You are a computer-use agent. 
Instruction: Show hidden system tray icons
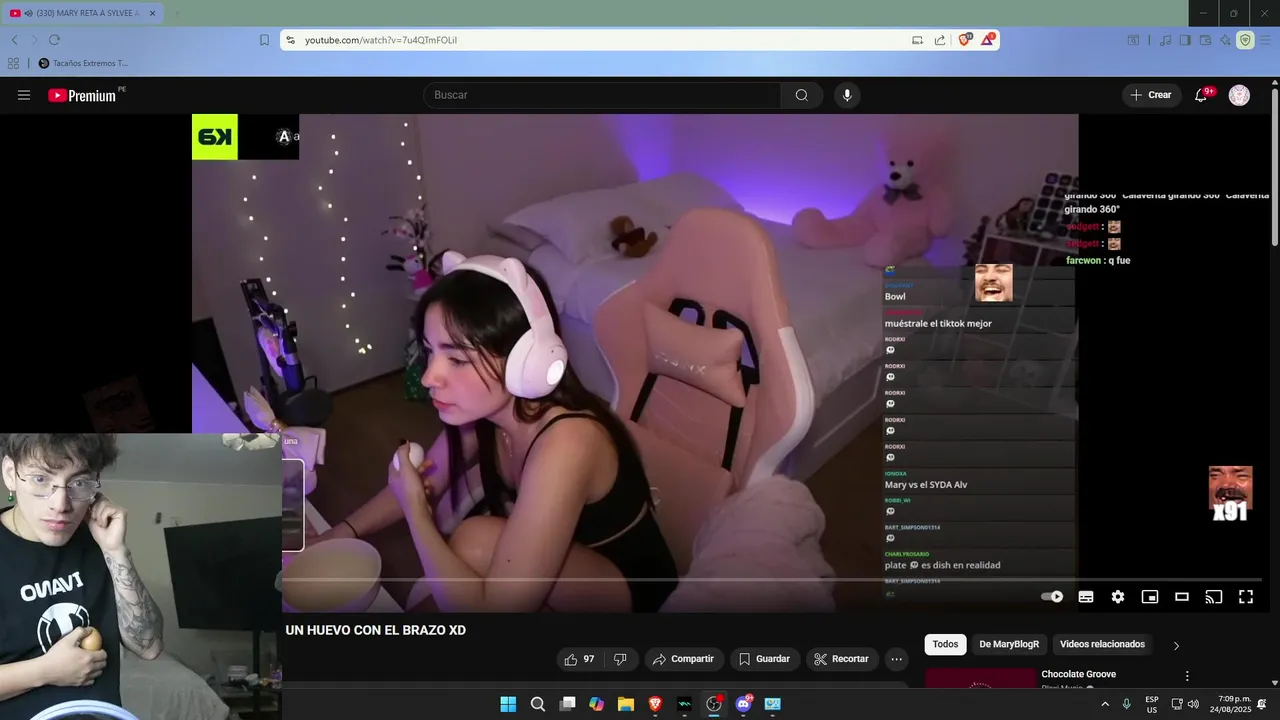1105,704
